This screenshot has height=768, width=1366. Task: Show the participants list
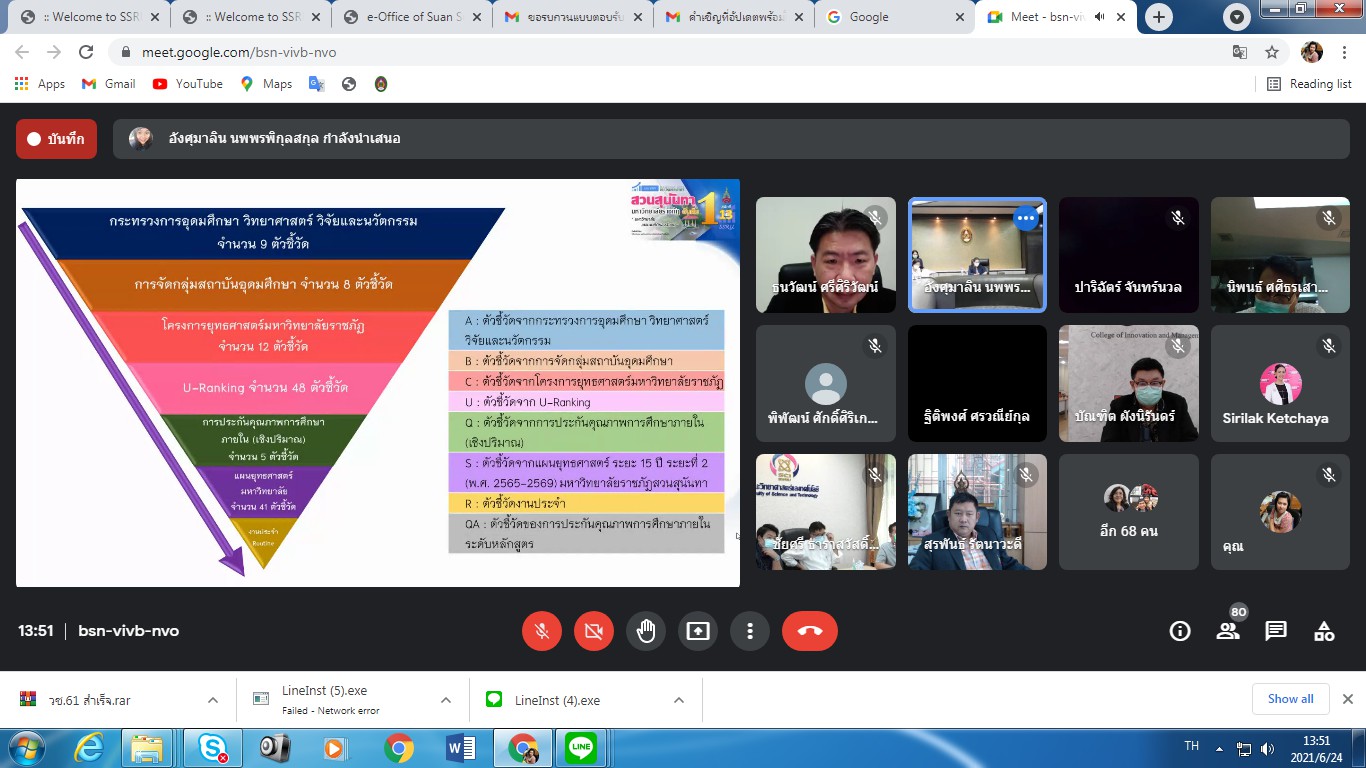(1228, 631)
